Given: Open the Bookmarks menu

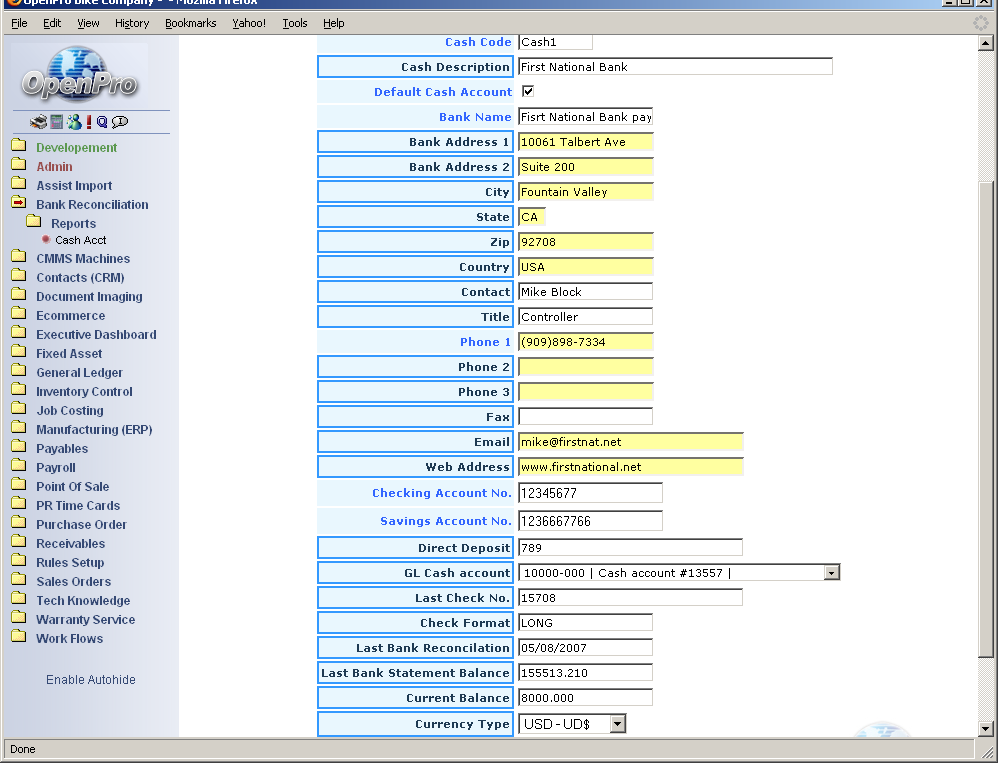Looking at the screenshot, I should pyautogui.click(x=190, y=23).
